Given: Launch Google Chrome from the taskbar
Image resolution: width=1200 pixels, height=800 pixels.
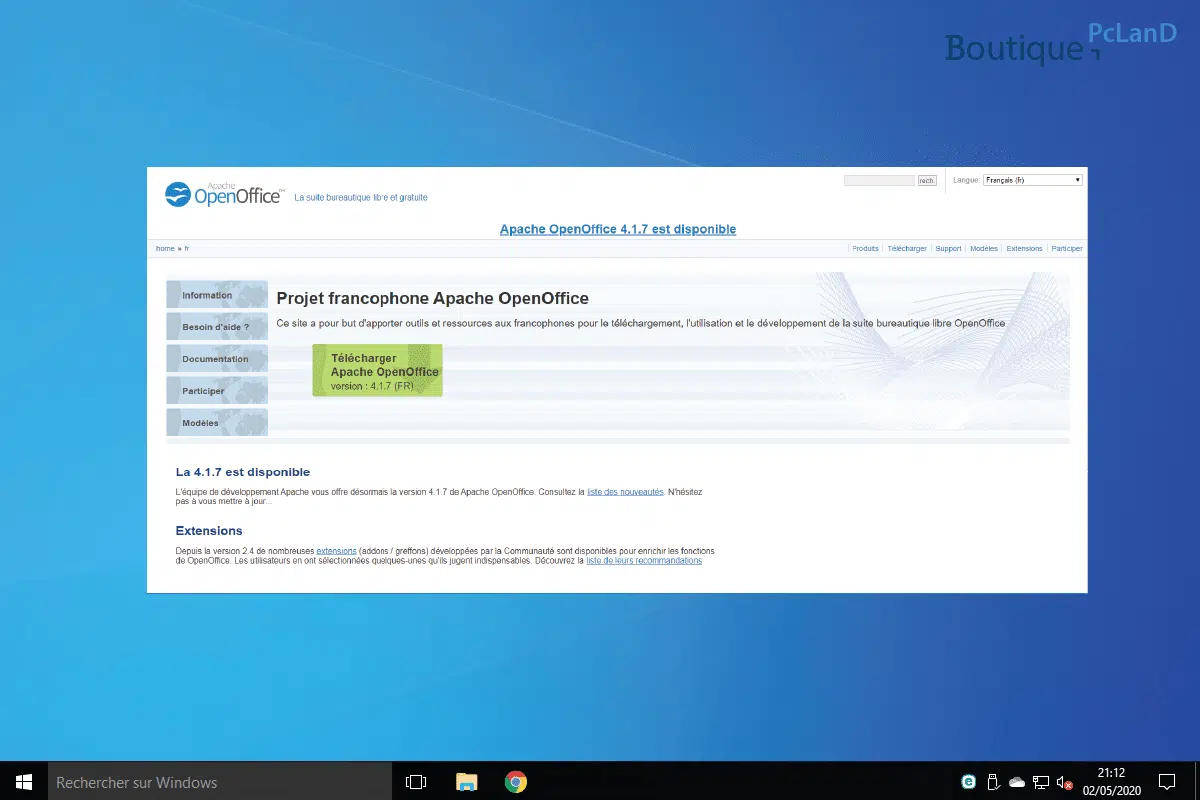Looking at the screenshot, I should 516,781.
